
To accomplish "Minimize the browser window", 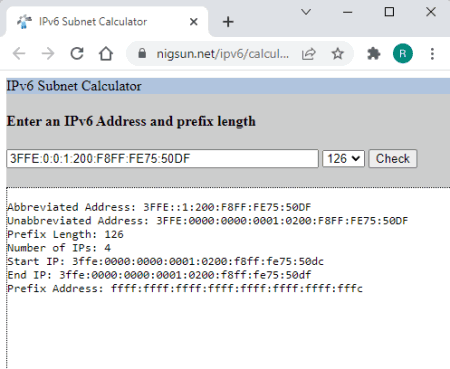I will tap(348, 12).
